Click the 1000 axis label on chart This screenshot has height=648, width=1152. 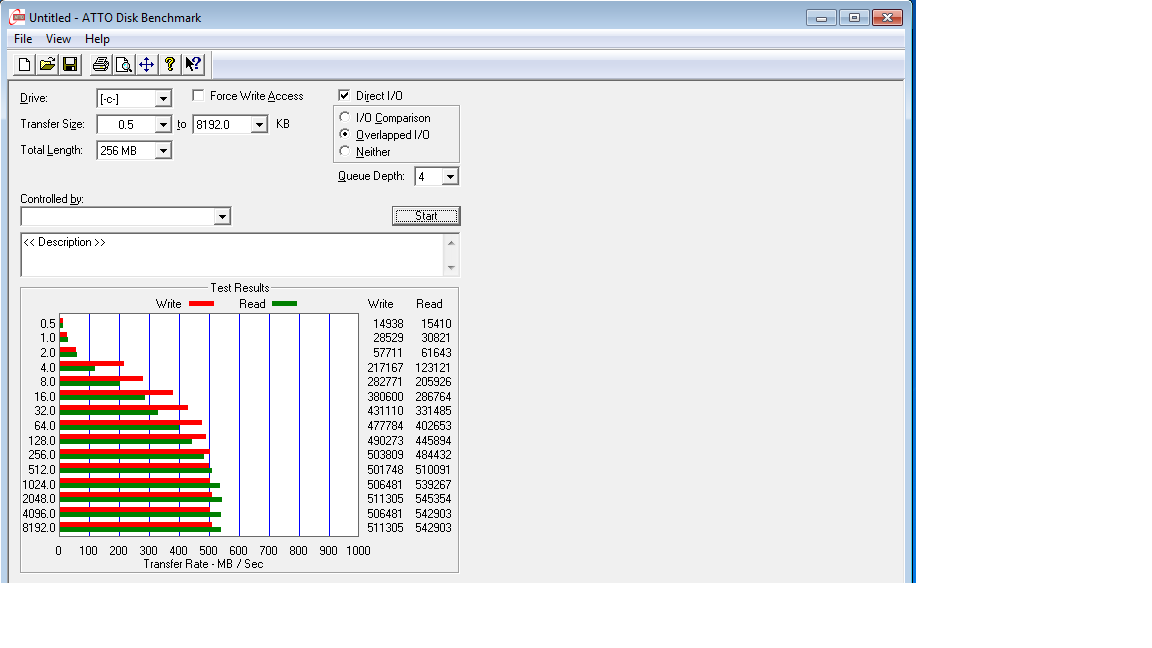pyautogui.click(x=359, y=551)
